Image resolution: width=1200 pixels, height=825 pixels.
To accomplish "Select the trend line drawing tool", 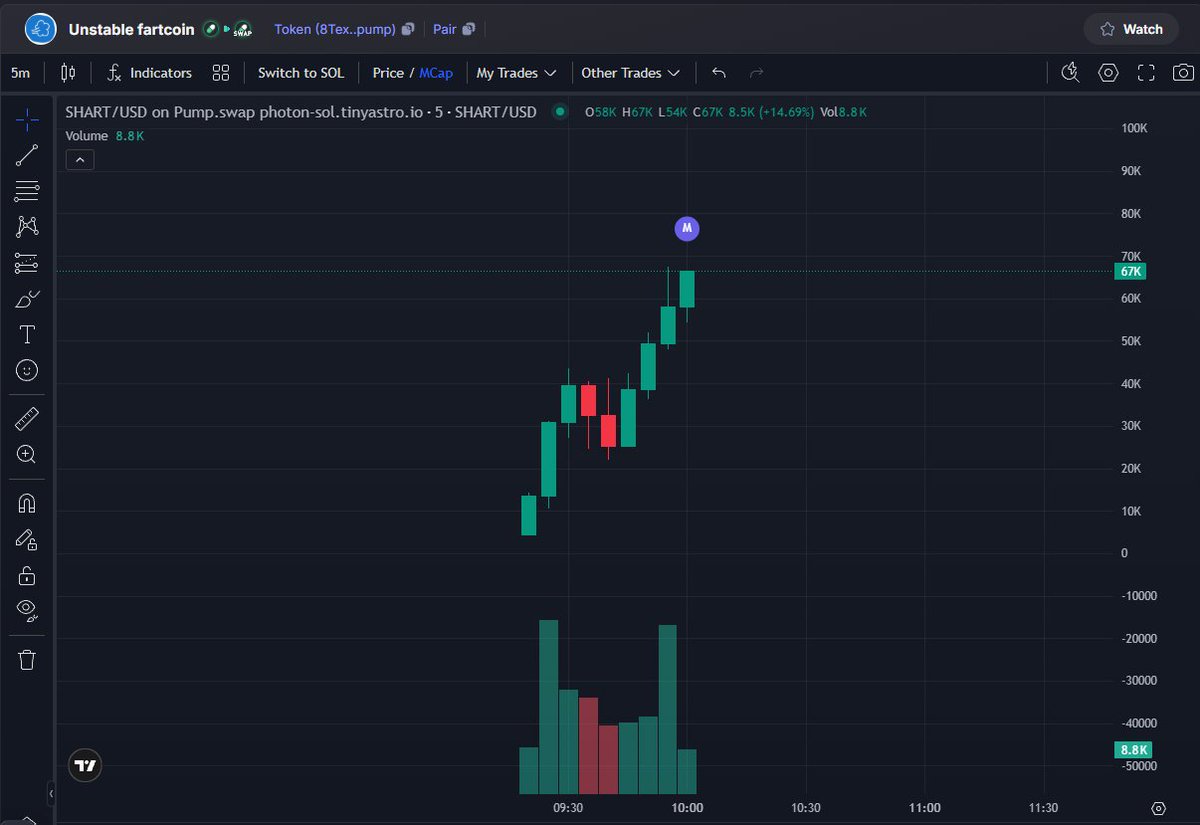I will point(27,155).
